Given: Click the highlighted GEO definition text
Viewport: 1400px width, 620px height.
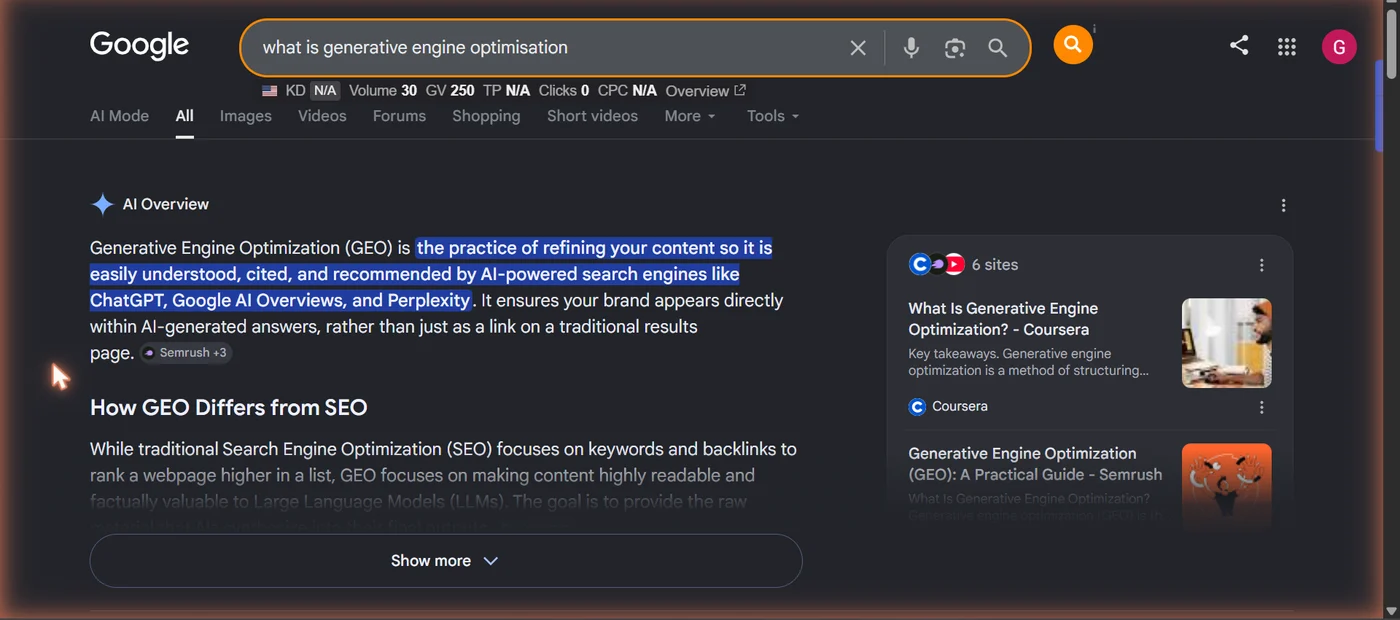Looking at the screenshot, I should click(x=431, y=274).
